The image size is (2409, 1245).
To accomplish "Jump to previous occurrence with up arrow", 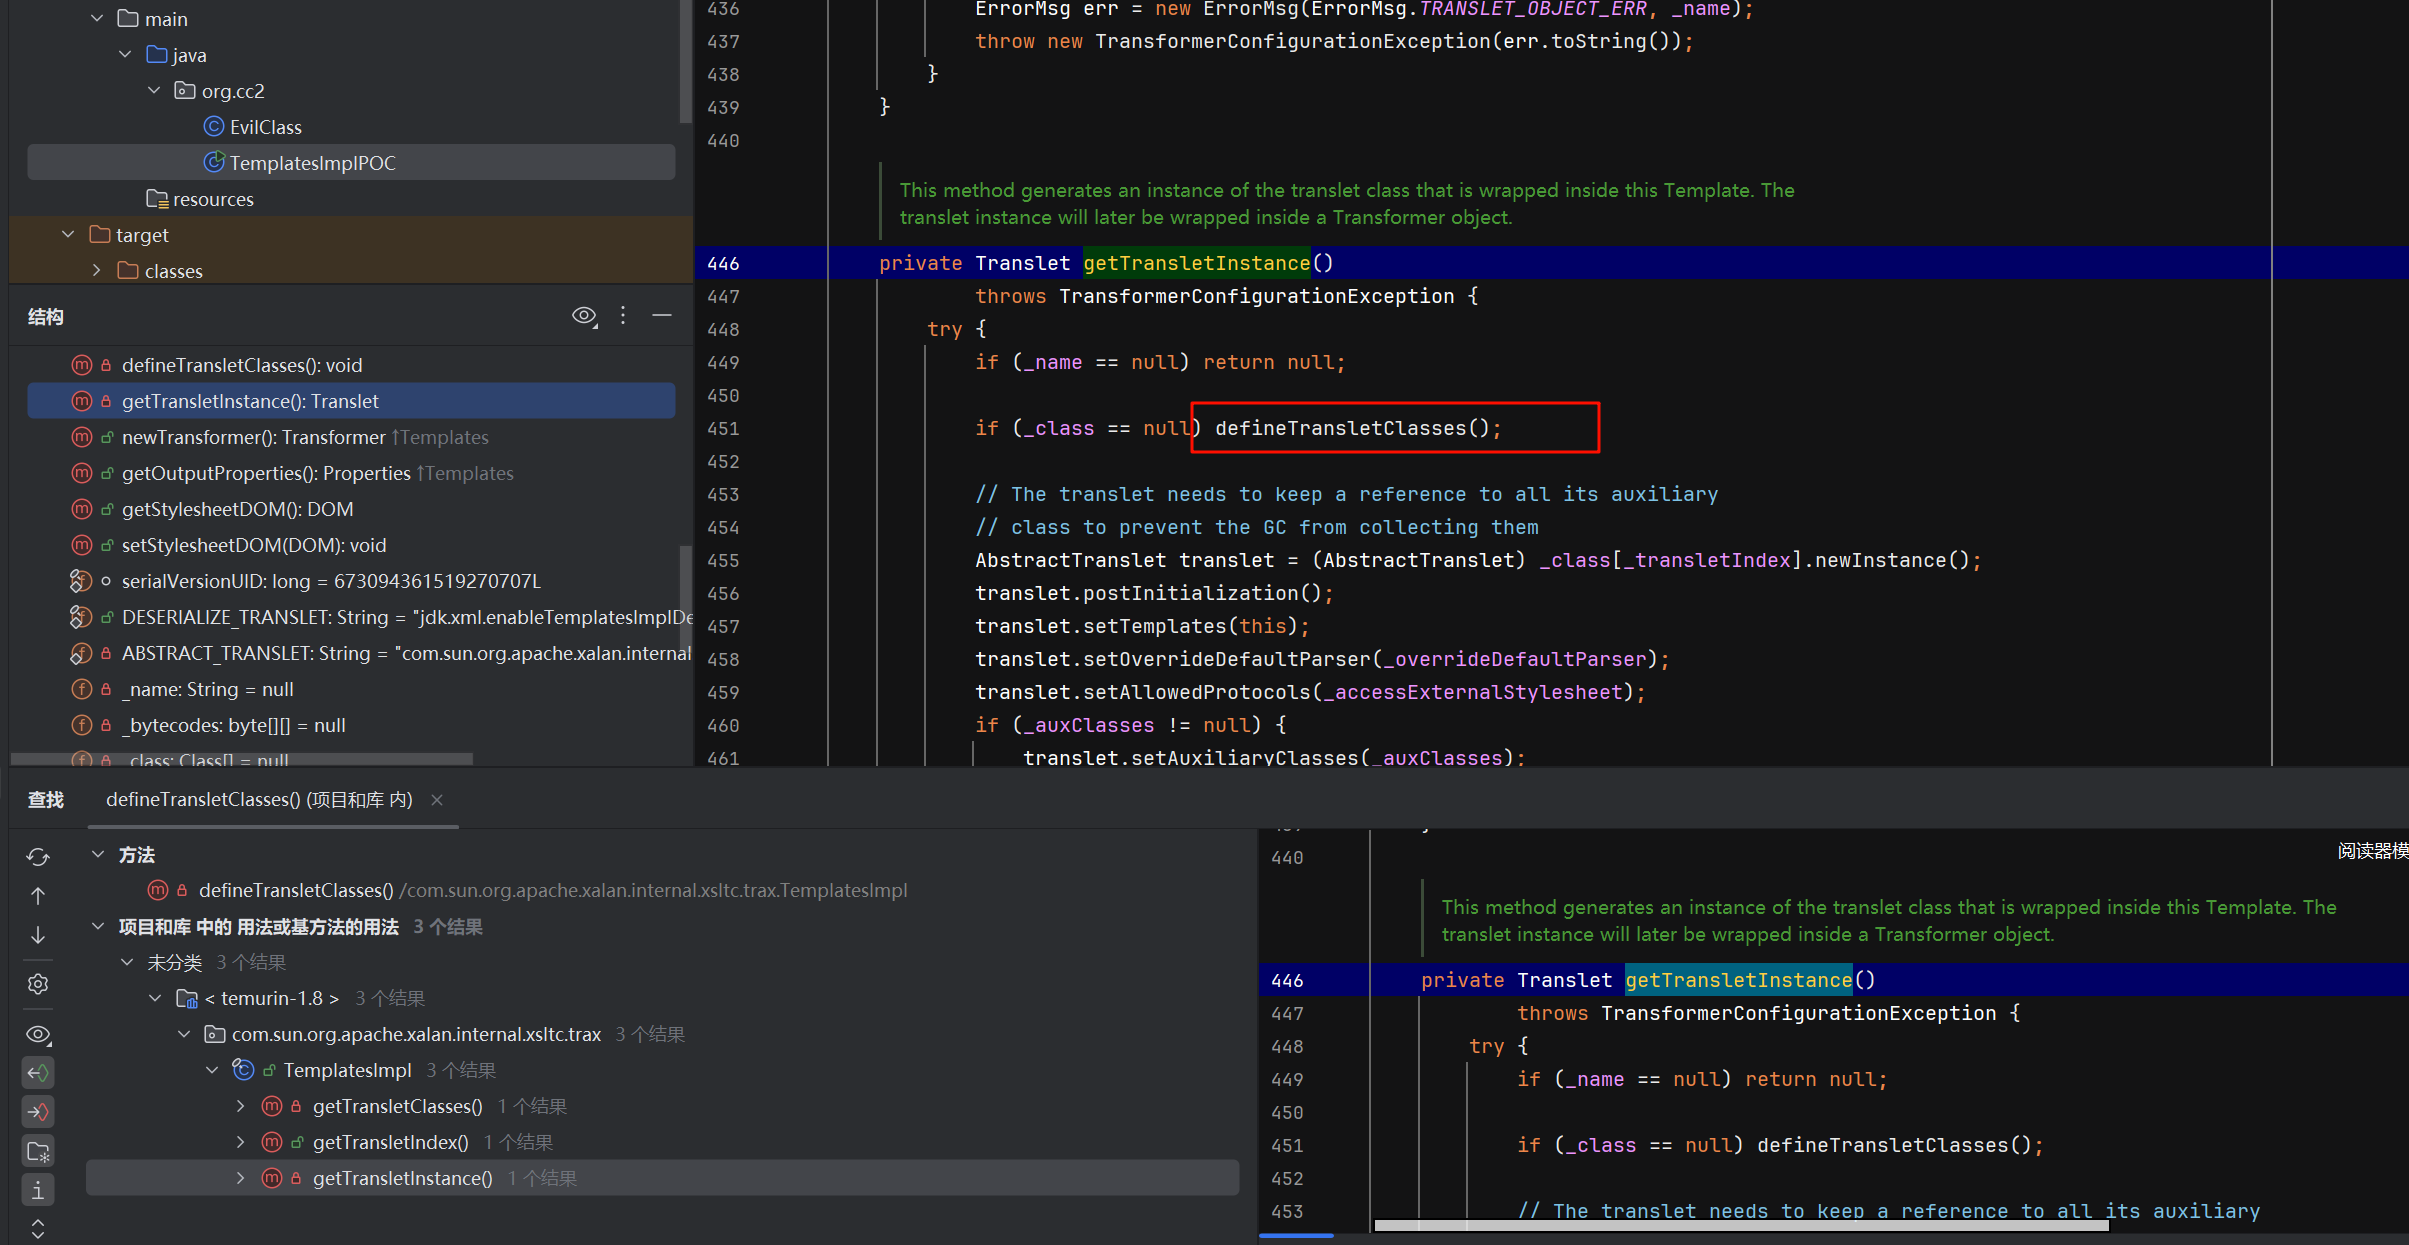I will point(38,896).
